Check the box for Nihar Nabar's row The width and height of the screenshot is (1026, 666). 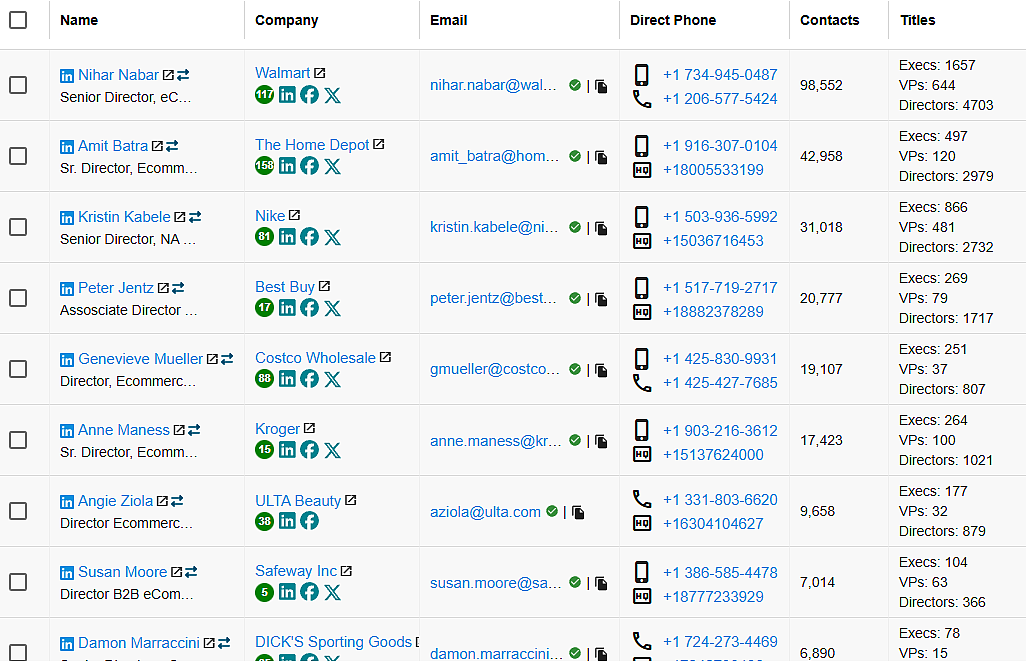pyautogui.click(x=18, y=85)
